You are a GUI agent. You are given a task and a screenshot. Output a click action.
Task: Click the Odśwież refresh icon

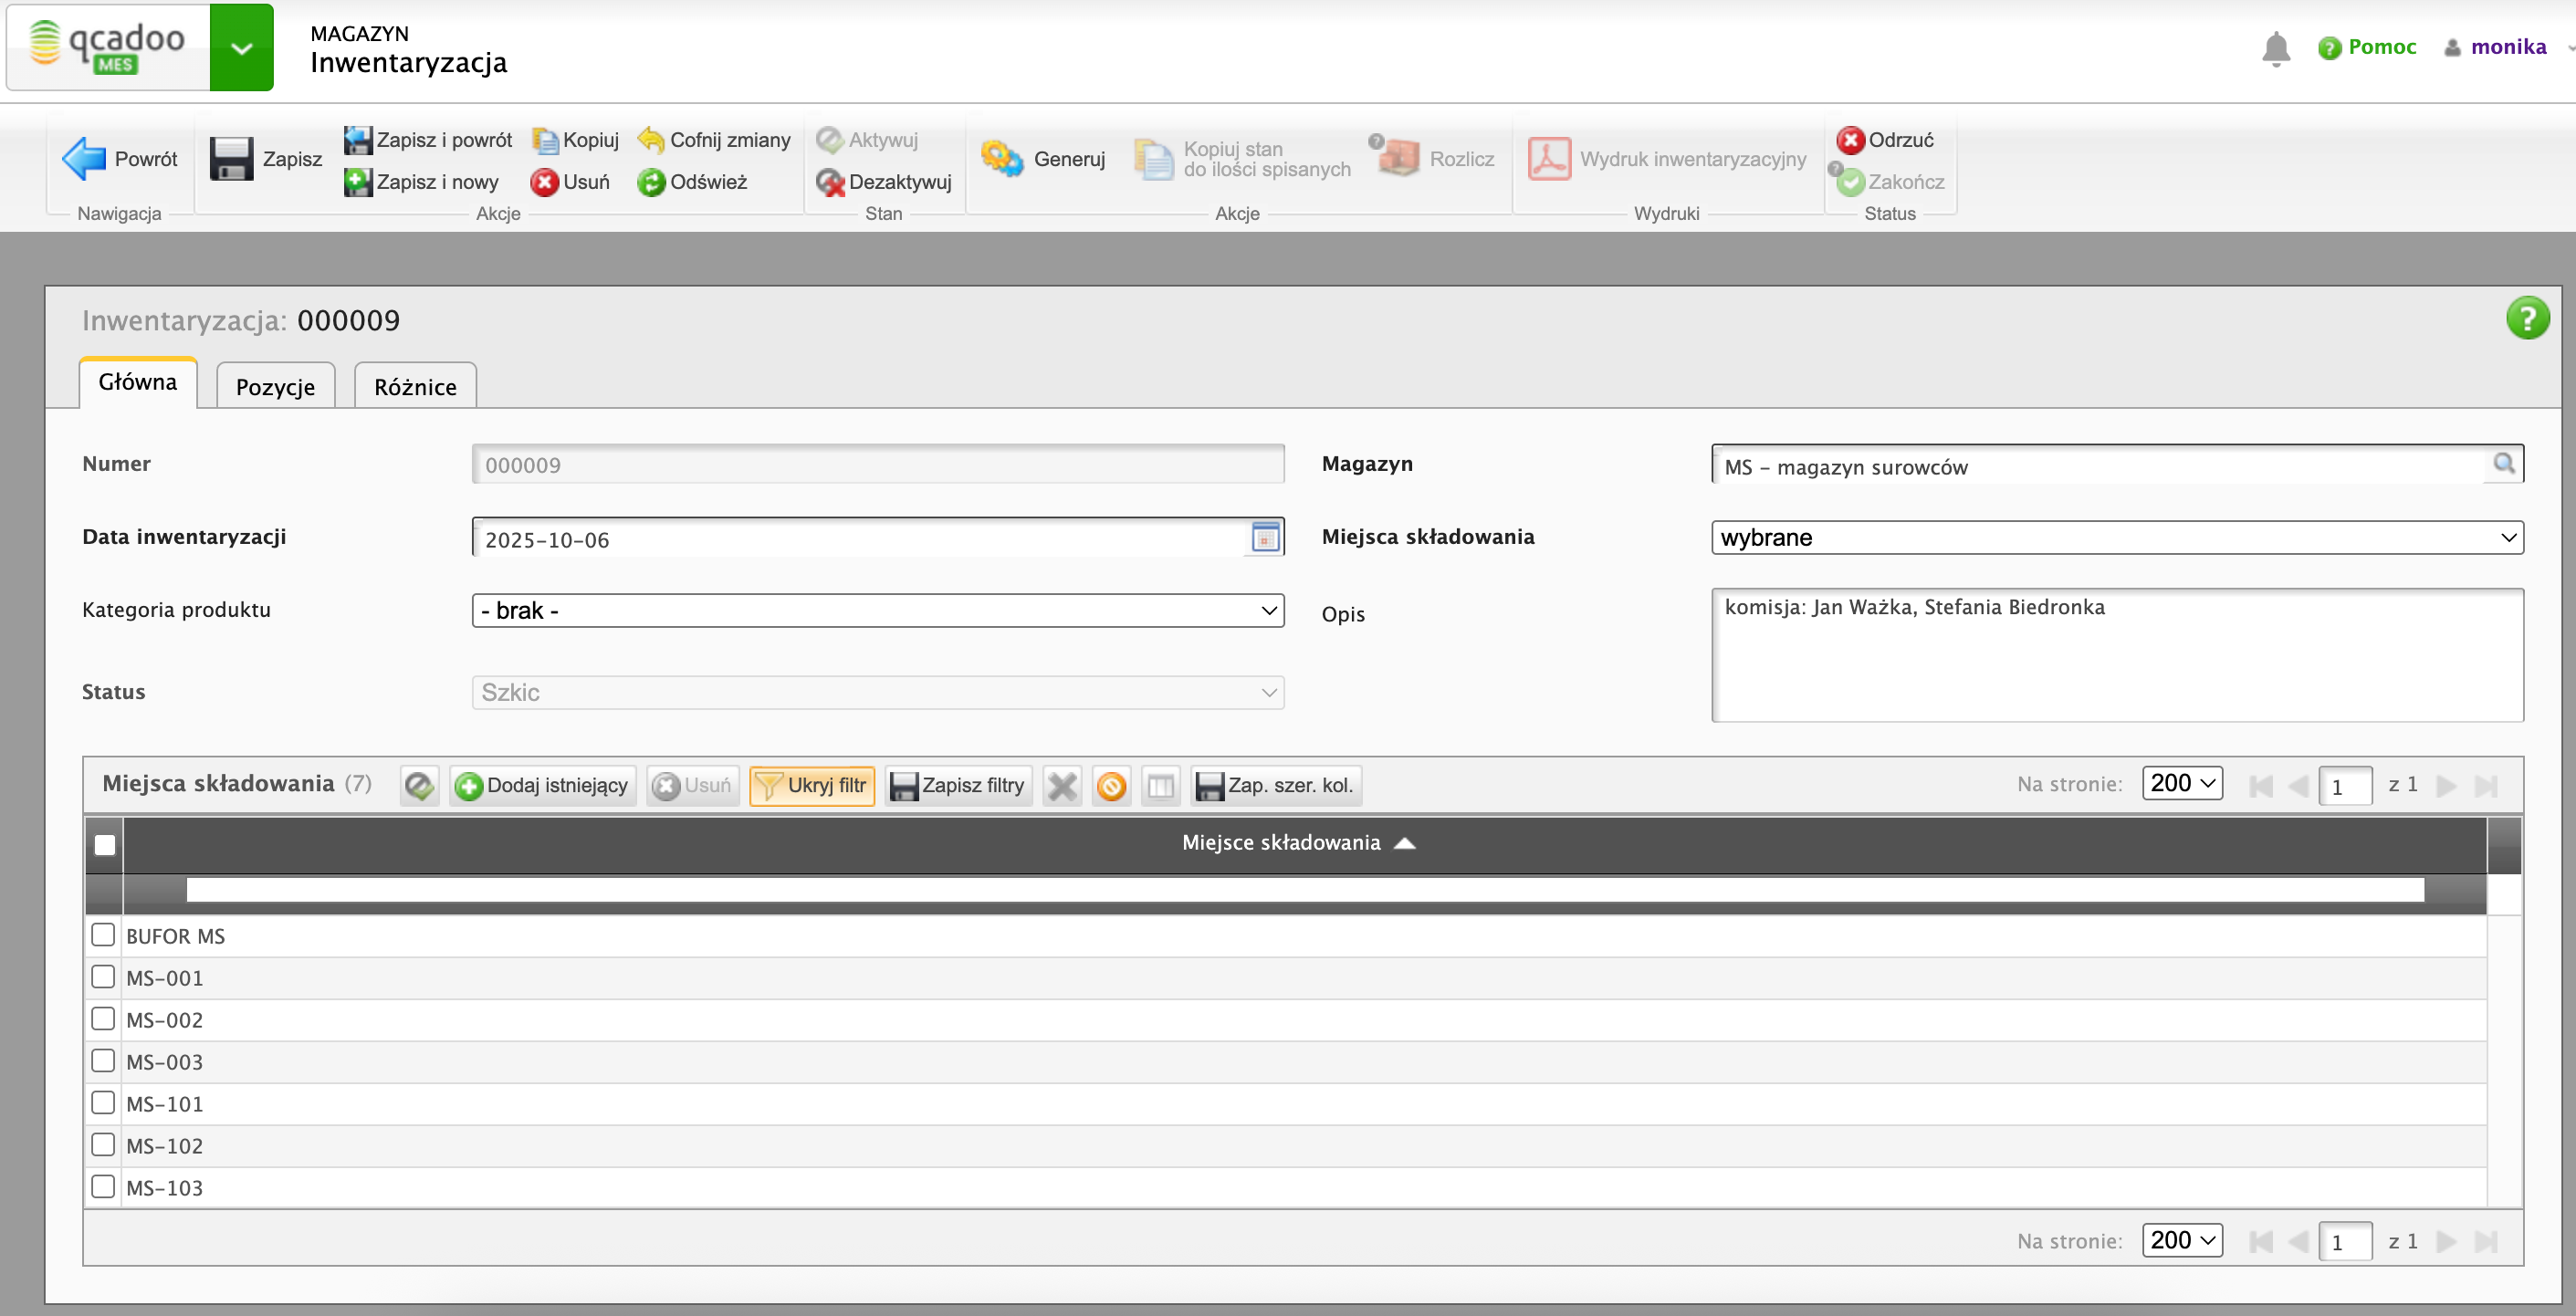pyautogui.click(x=651, y=182)
